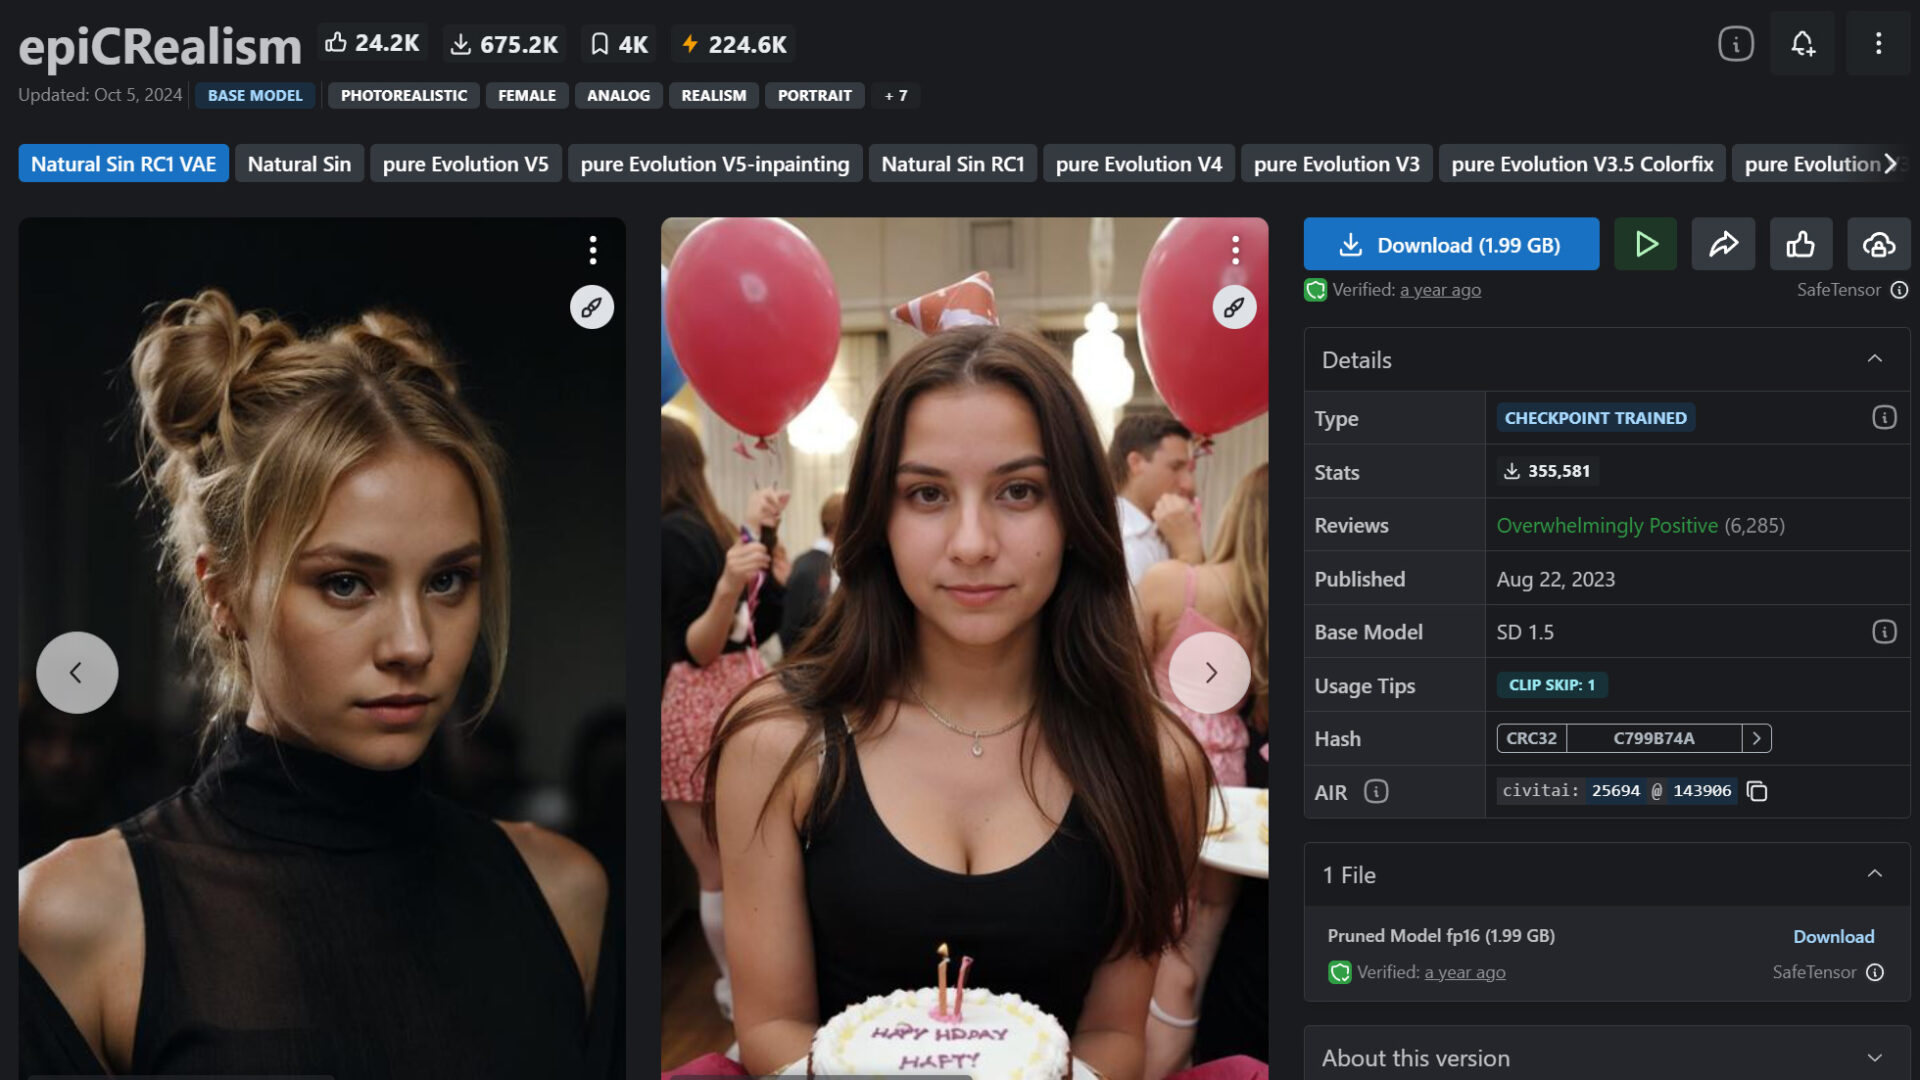
Task: Select the pure Evolution V5 version tab
Action: coord(465,164)
